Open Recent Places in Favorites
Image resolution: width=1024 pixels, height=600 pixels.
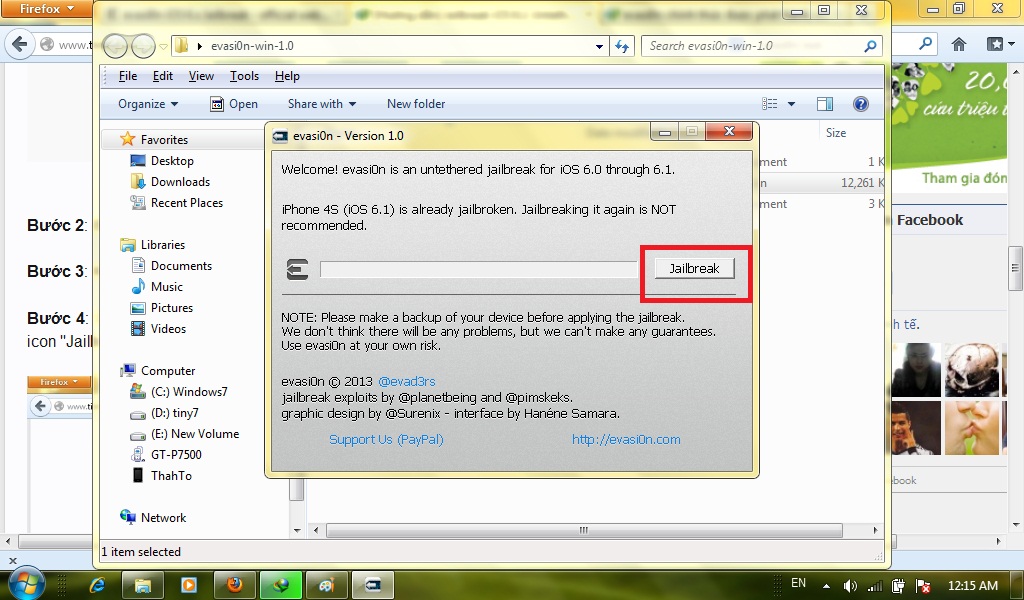(x=187, y=202)
